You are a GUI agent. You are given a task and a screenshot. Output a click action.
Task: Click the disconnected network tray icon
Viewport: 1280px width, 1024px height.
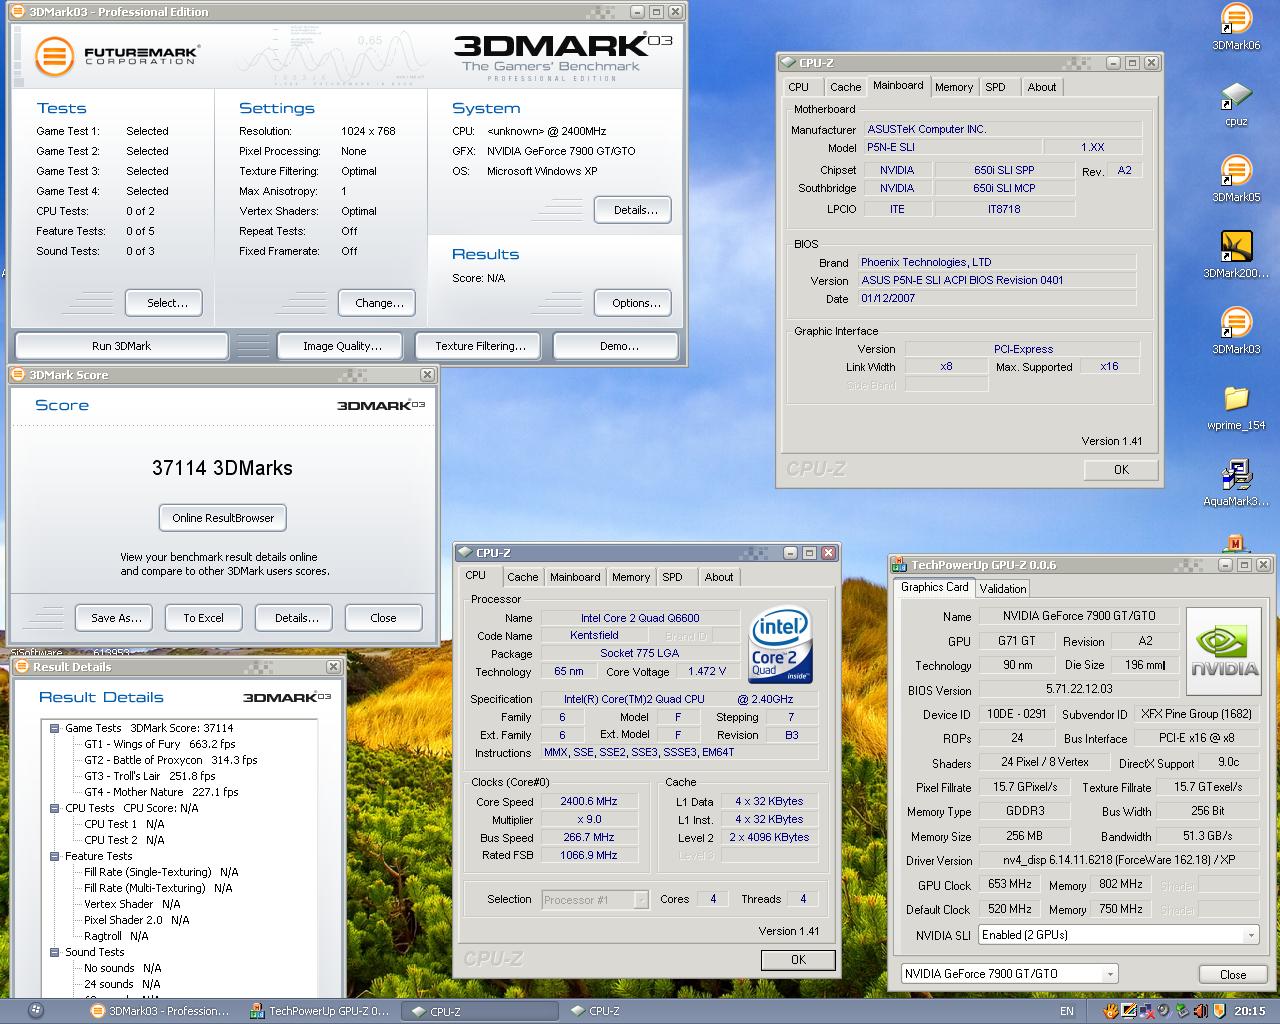[1146, 1011]
